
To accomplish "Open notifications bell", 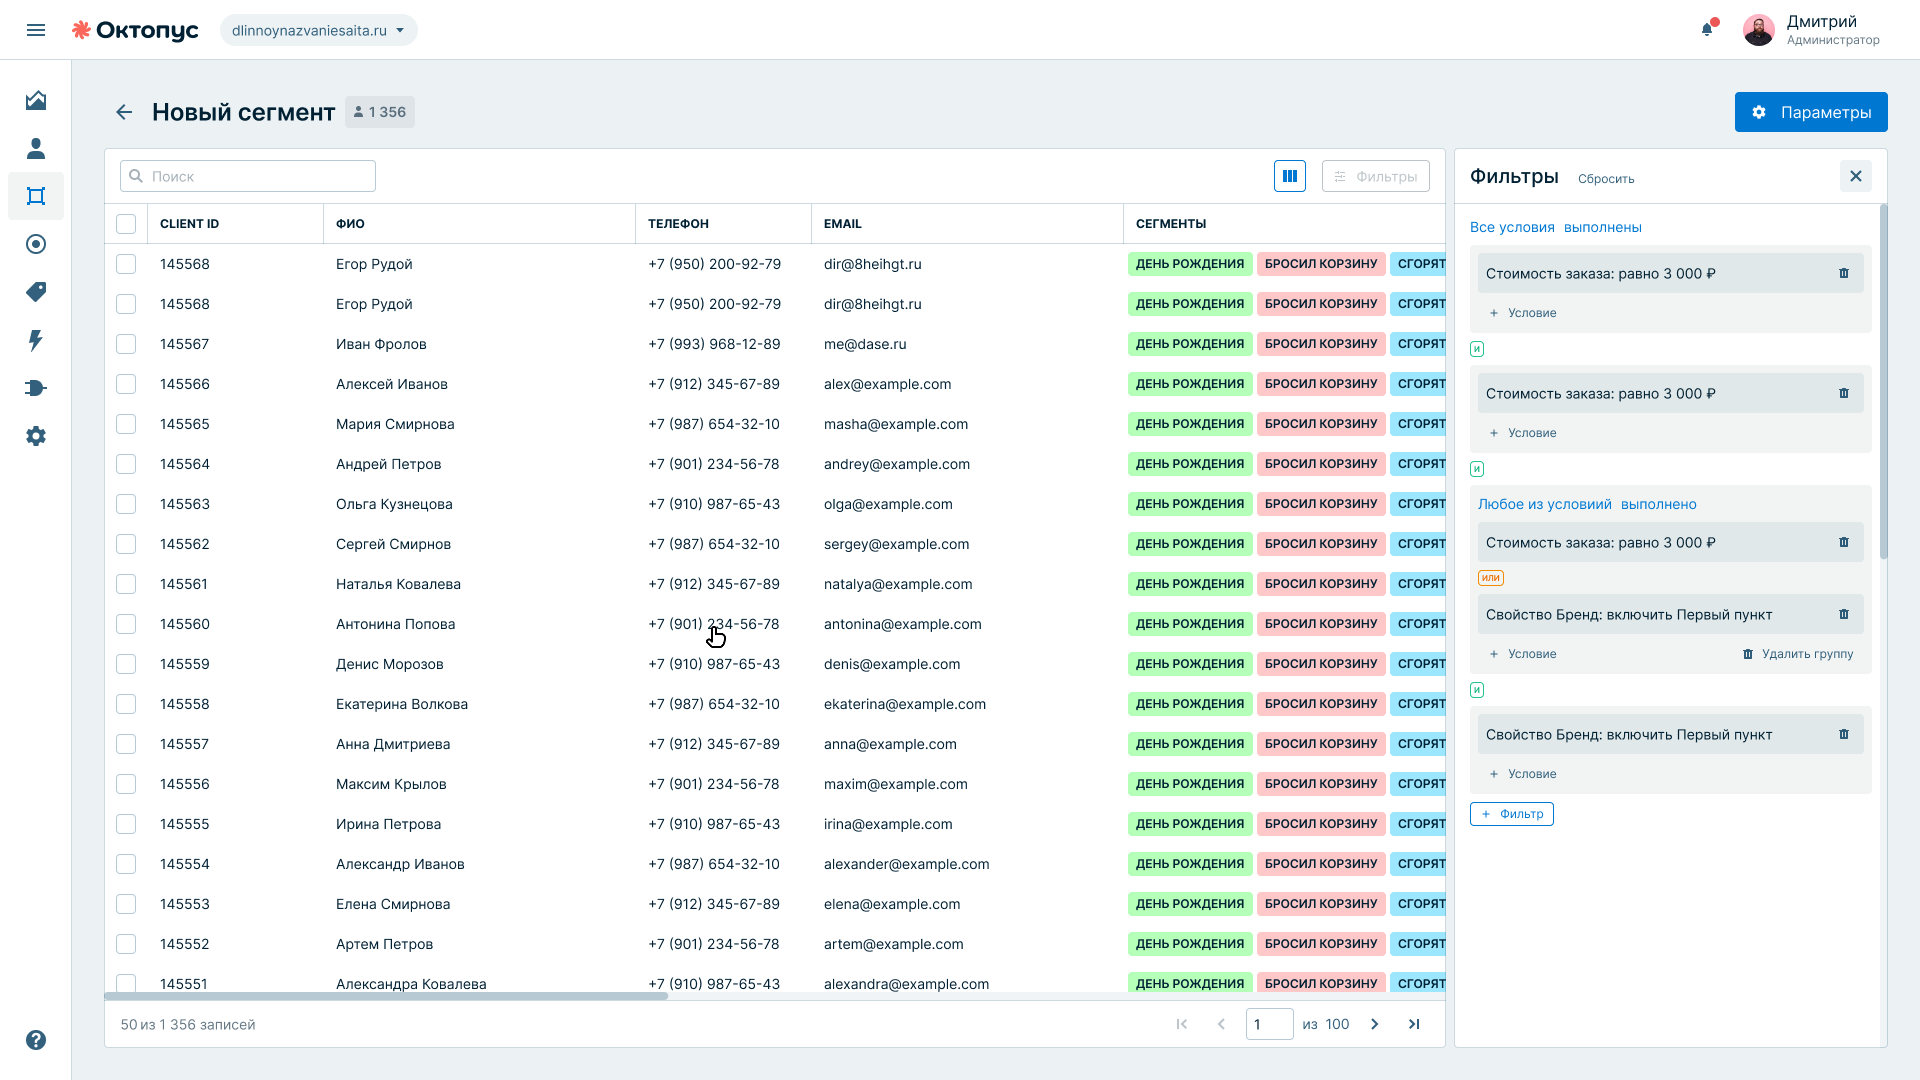I will [1707, 29].
